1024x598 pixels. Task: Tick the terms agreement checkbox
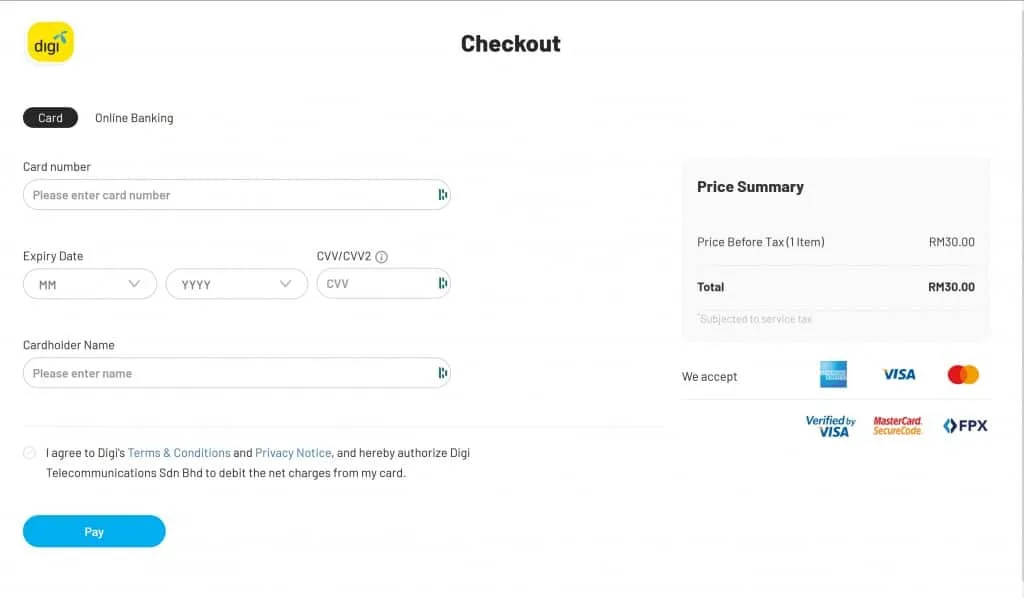(29, 453)
